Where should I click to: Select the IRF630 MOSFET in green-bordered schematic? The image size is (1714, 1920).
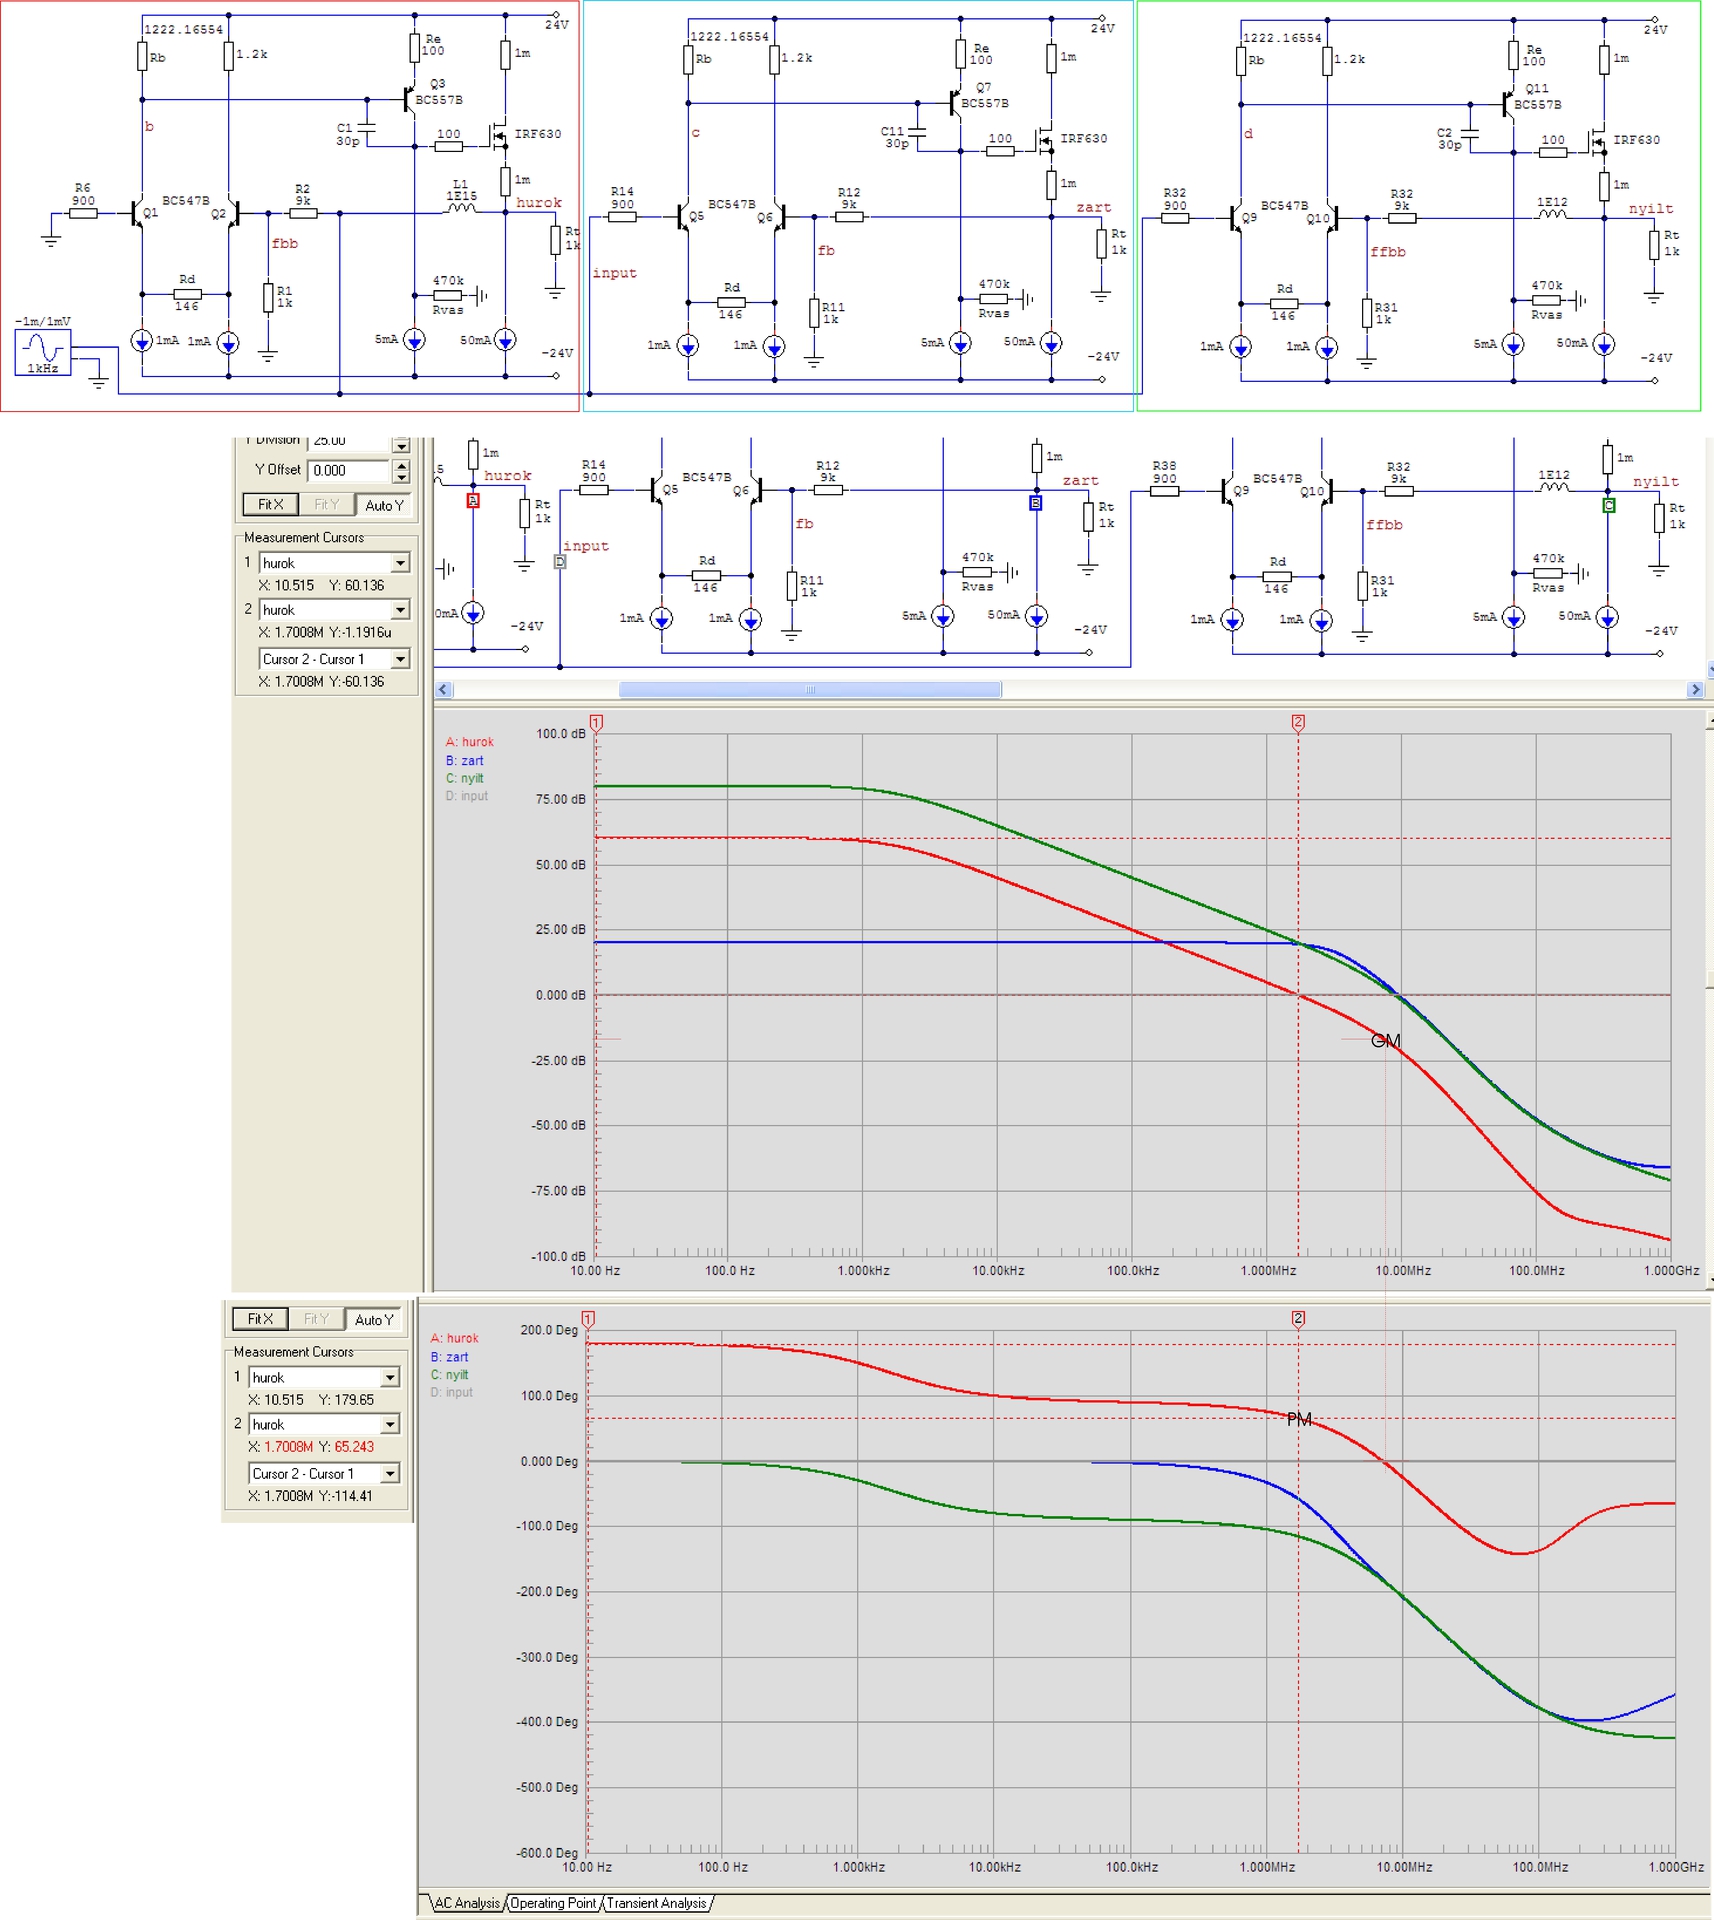(x=1599, y=141)
